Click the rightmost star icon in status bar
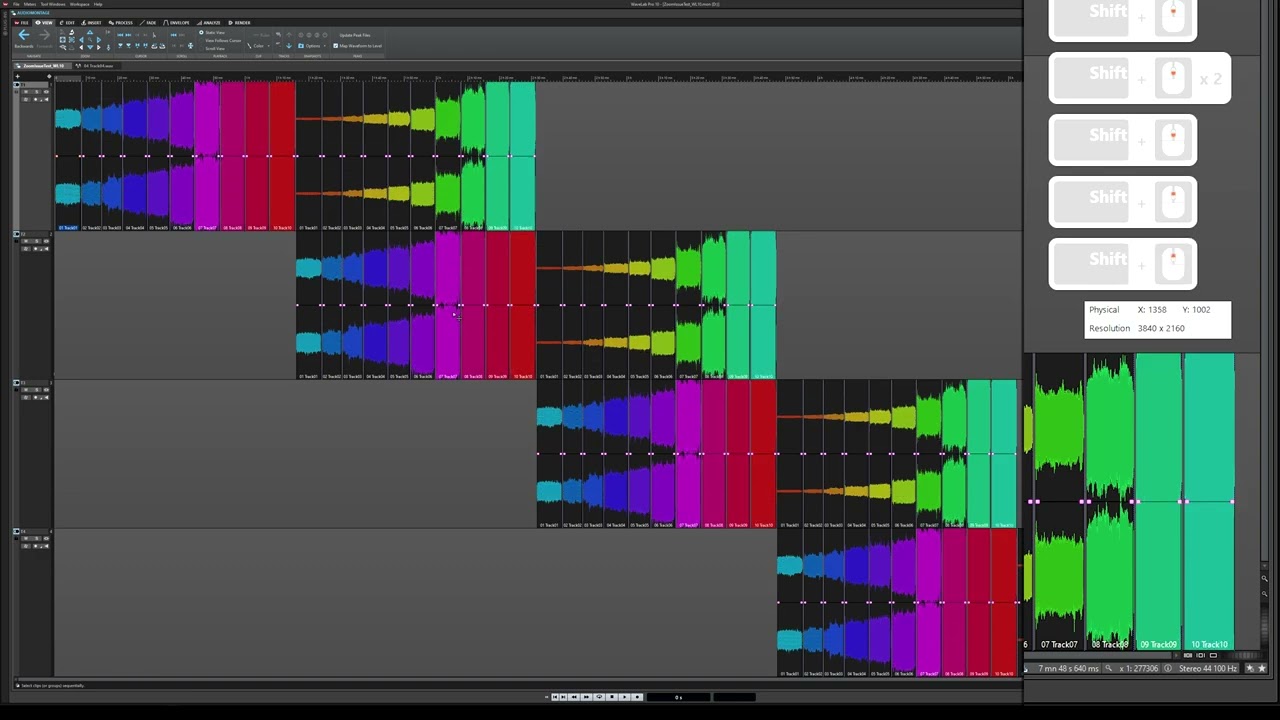 coord(1262,668)
